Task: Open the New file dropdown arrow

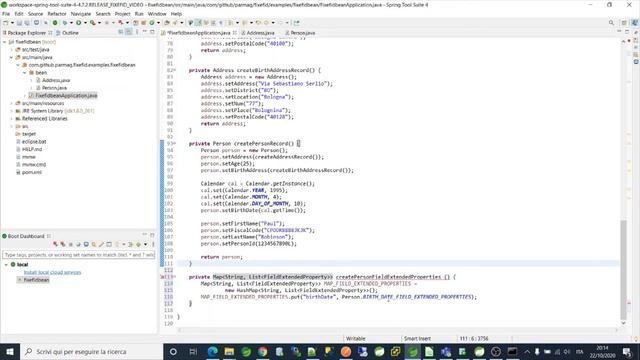Action: (x=12, y=23)
